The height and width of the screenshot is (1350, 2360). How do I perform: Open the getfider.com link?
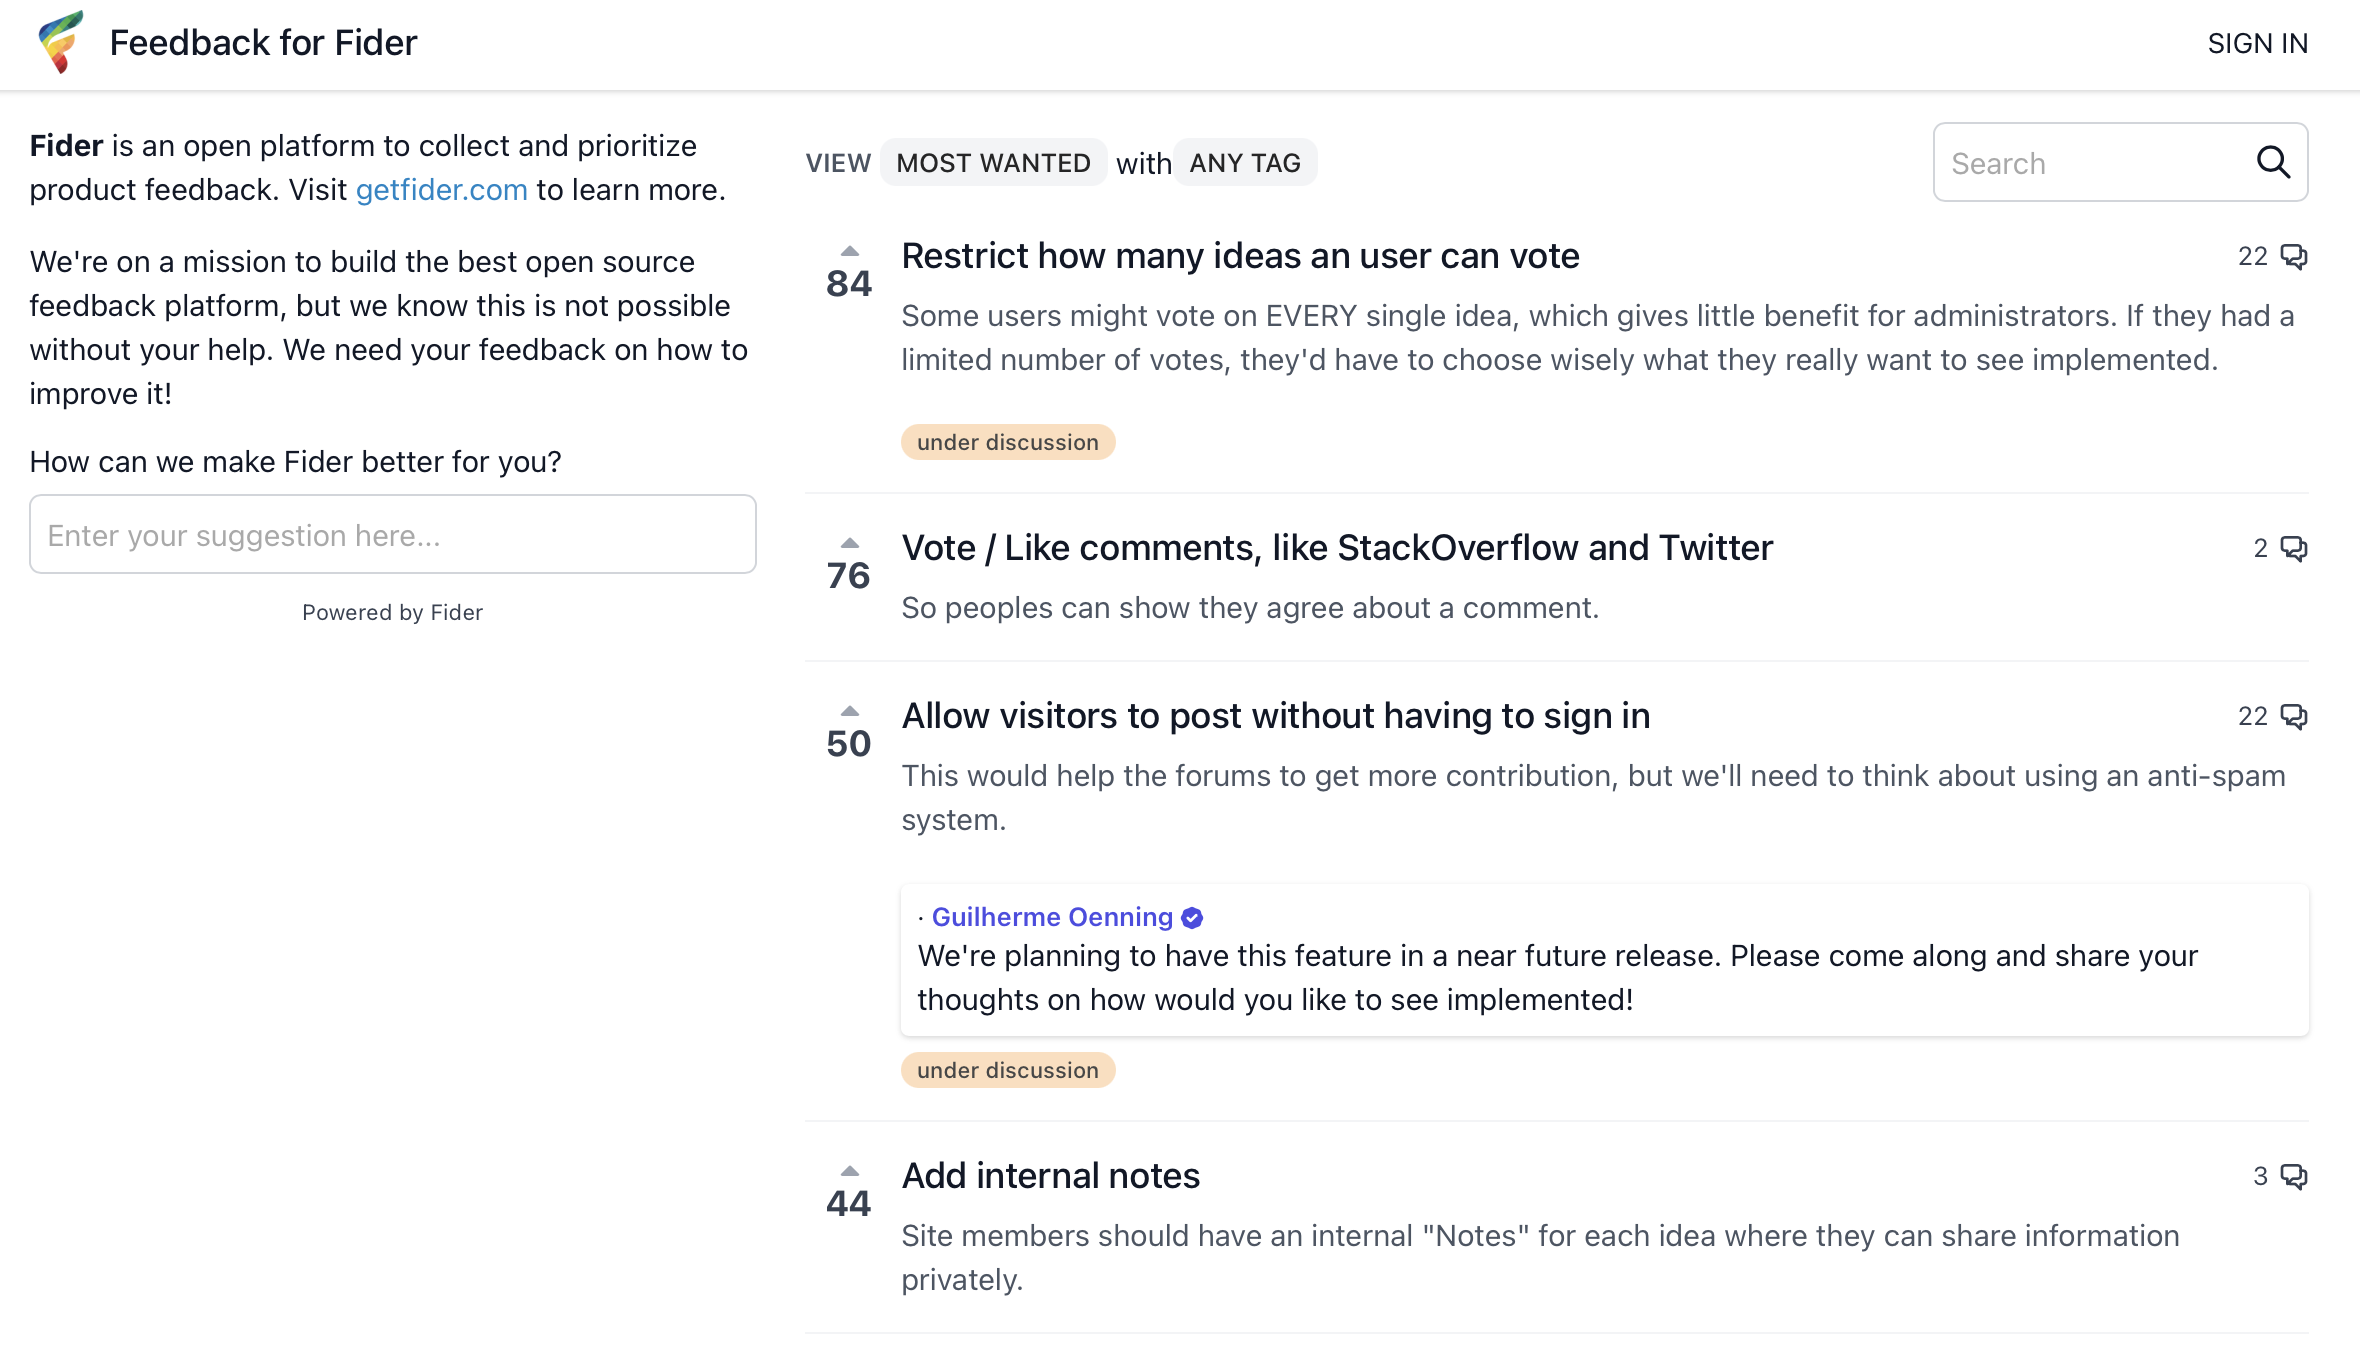(x=441, y=190)
